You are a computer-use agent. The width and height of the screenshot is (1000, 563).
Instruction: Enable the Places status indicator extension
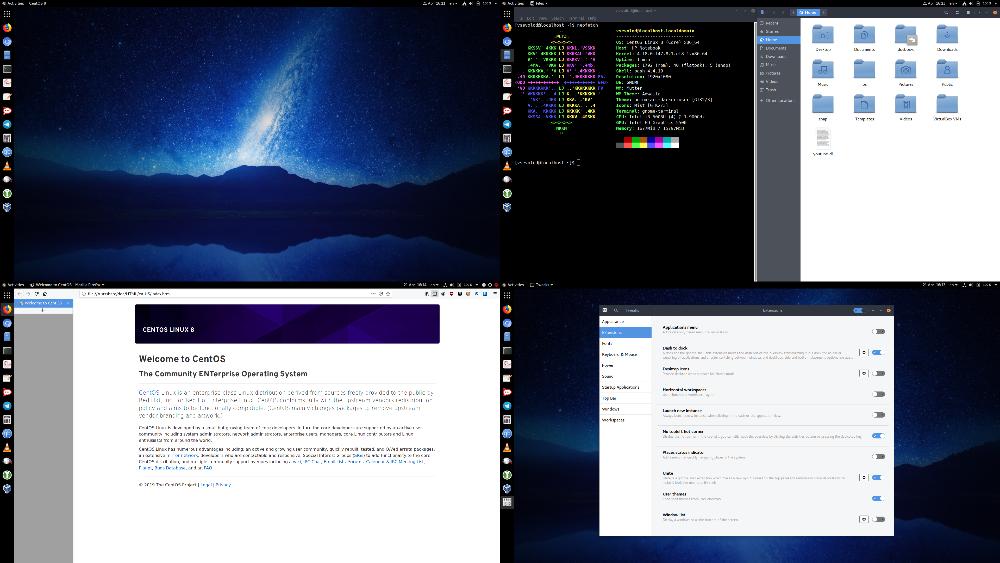tap(878, 457)
